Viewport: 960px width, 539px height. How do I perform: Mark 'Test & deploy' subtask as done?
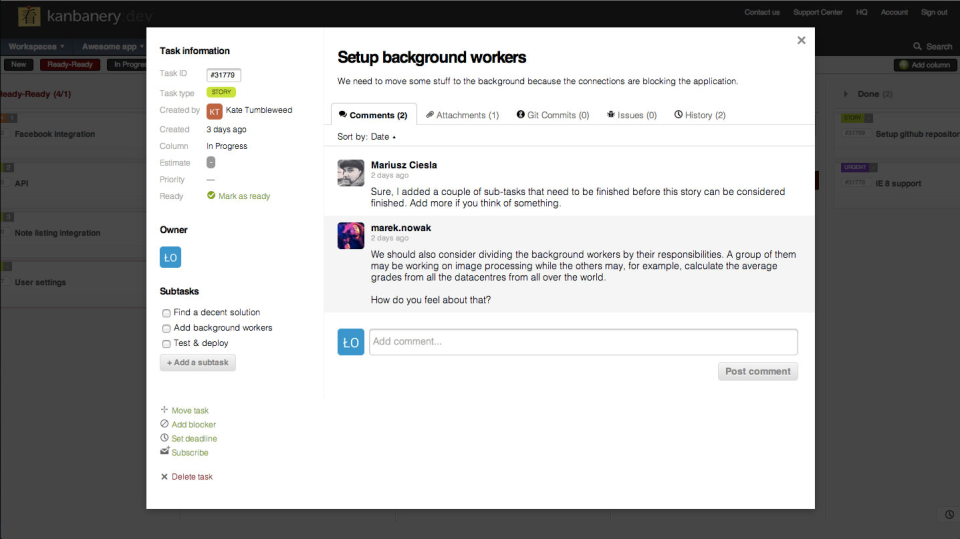[x=166, y=343]
